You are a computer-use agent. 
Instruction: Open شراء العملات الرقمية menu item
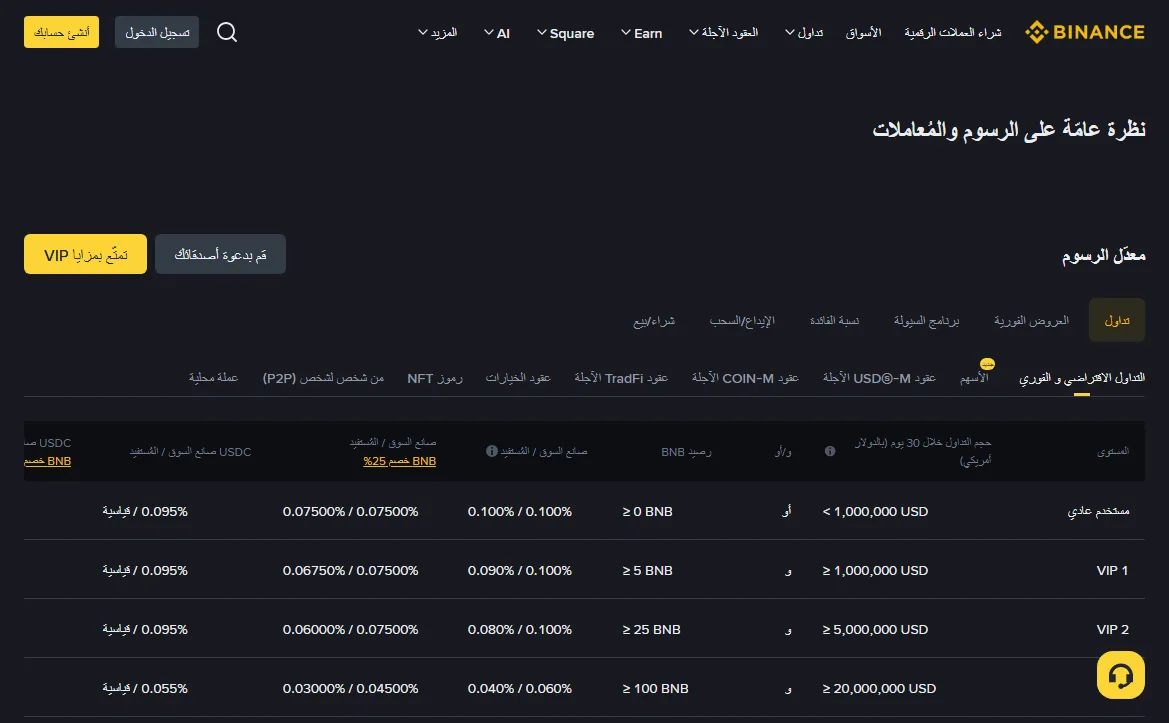tap(953, 33)
